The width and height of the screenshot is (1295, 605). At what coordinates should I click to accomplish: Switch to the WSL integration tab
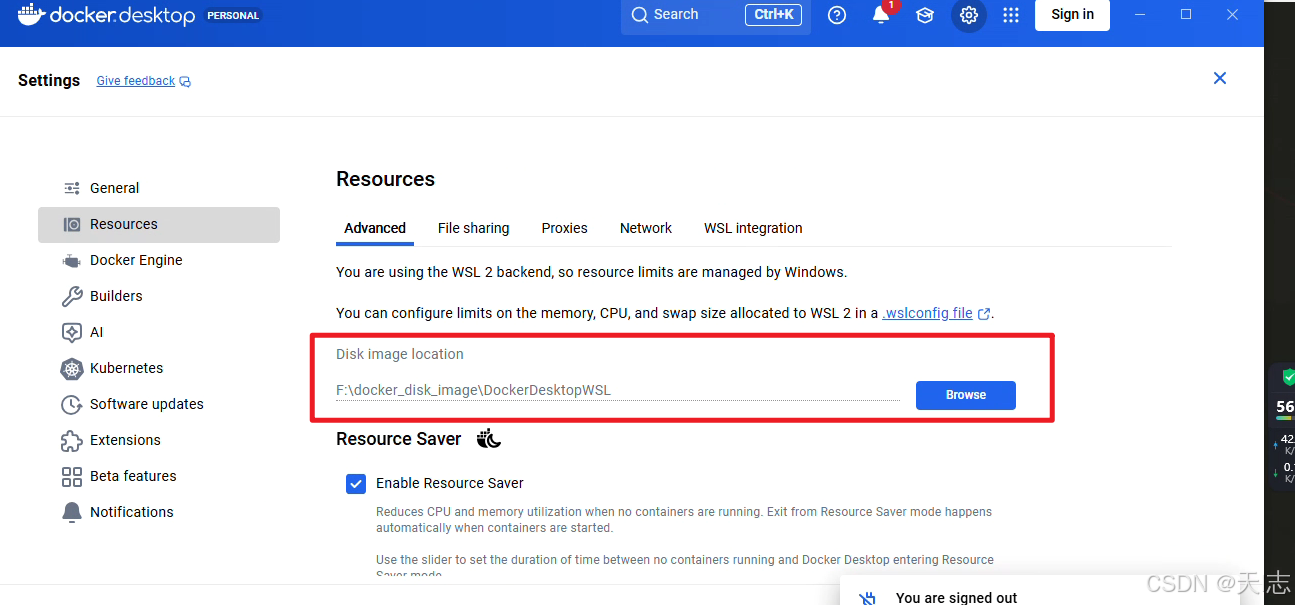point(753,228)
